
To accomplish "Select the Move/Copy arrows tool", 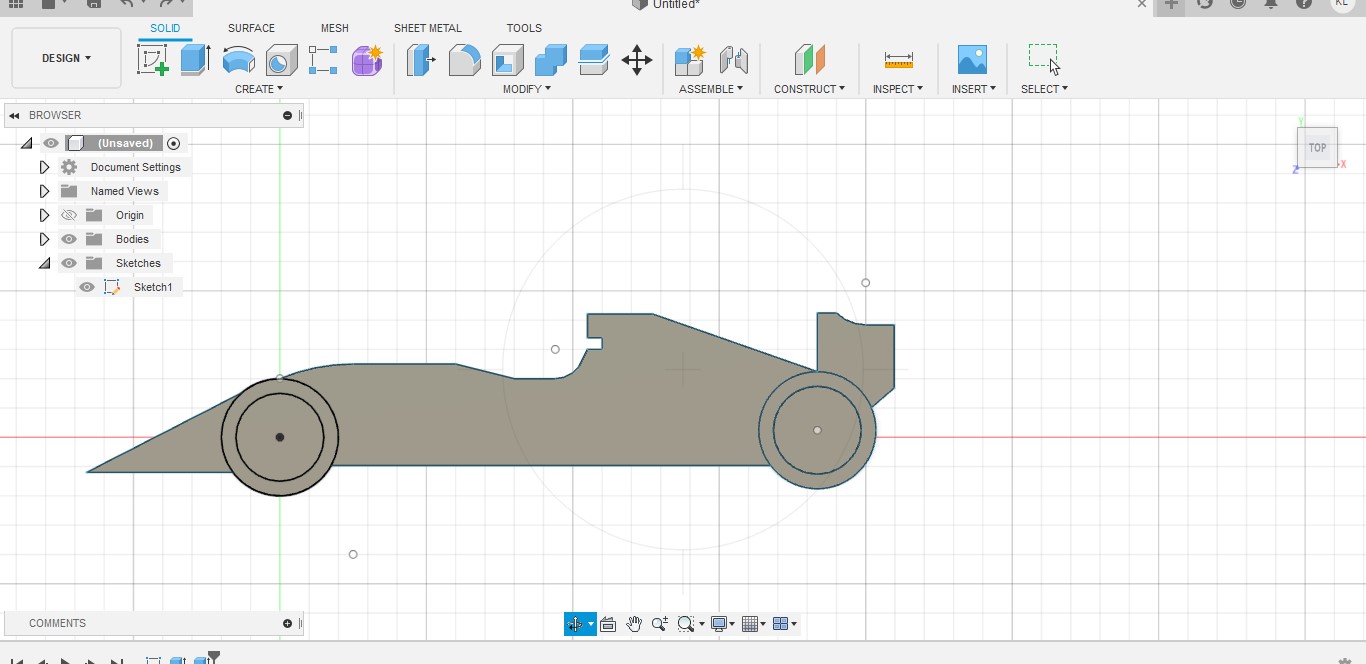I will pyautogui.click(x=637, y=60).
